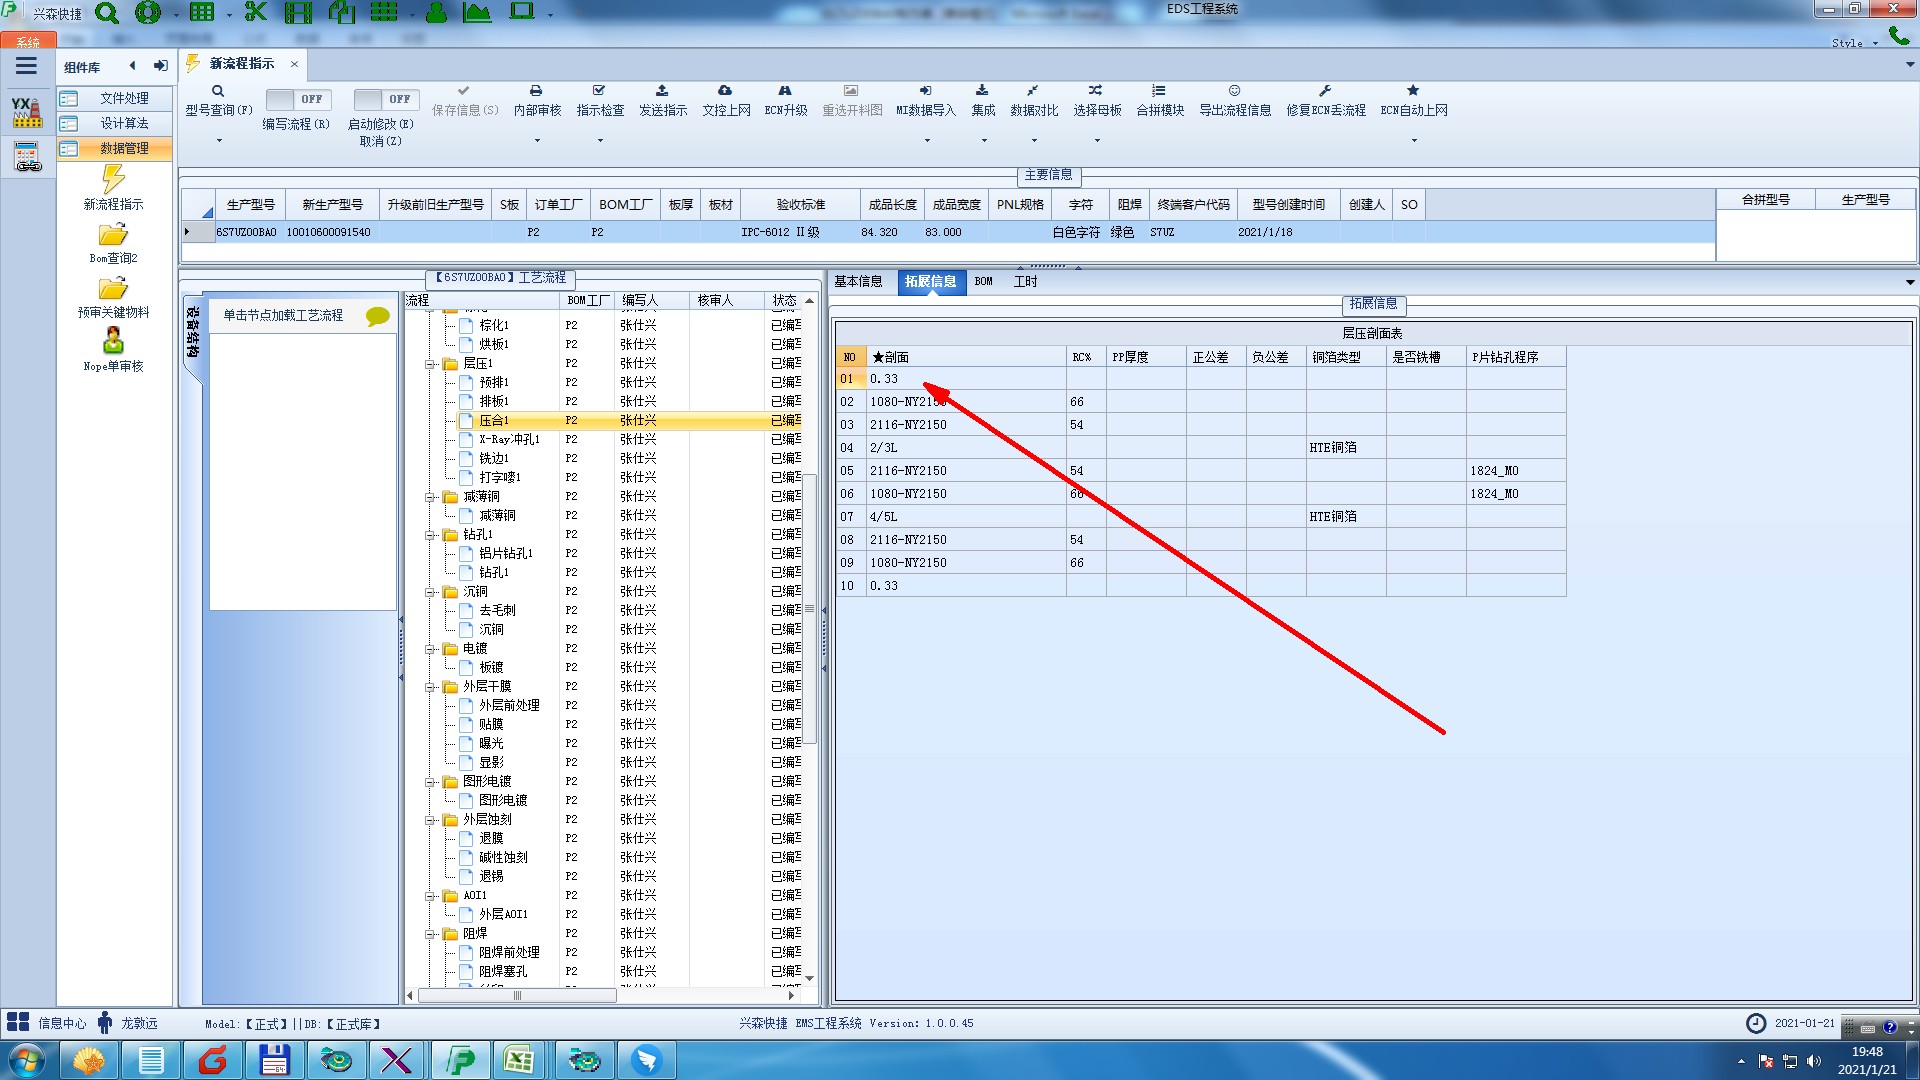
Task: Click the 内部审核 printer icon
Action: [x=536, y=91]
